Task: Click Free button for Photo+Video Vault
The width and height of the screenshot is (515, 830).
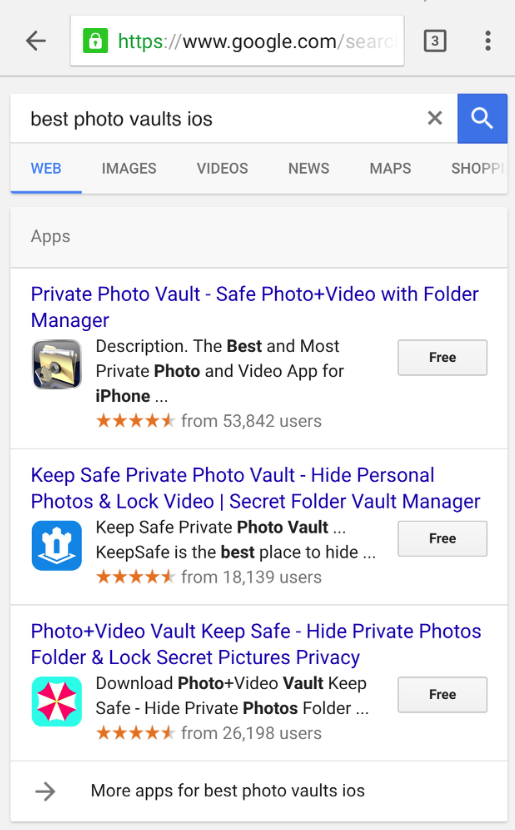Action: (x=442, y=694)
